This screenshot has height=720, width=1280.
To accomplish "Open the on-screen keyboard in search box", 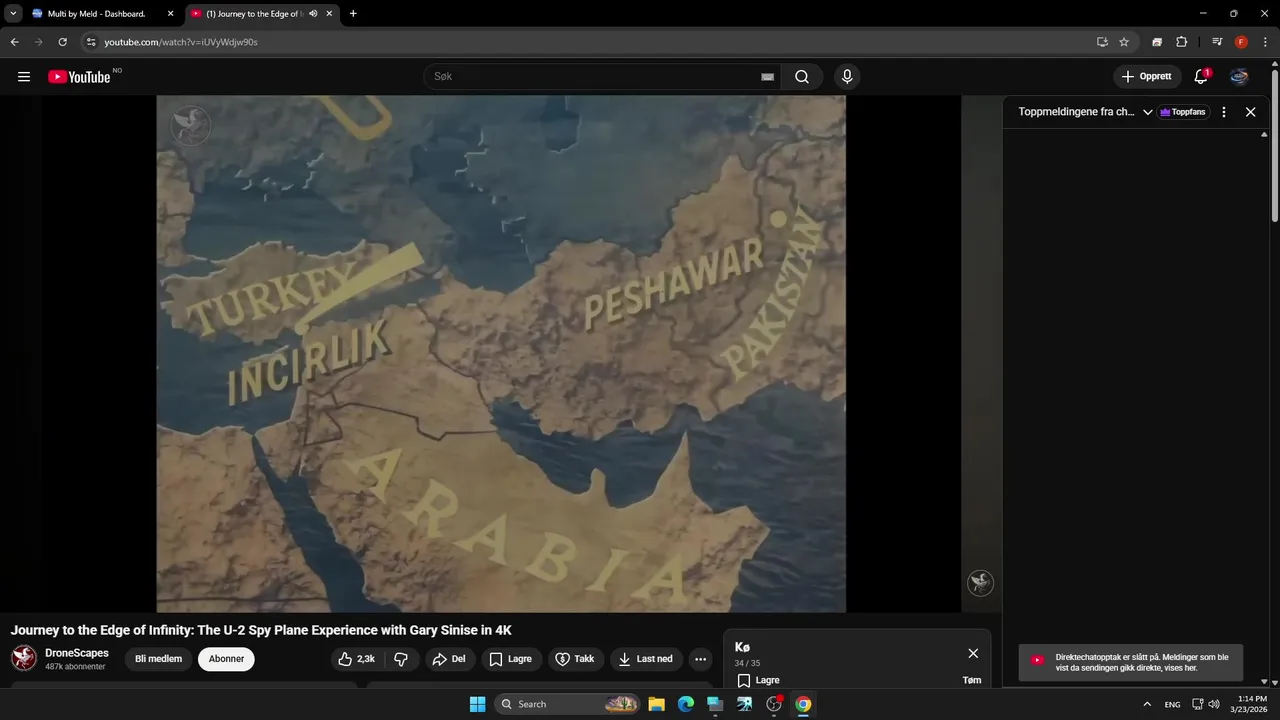I will tap(767, 77).
